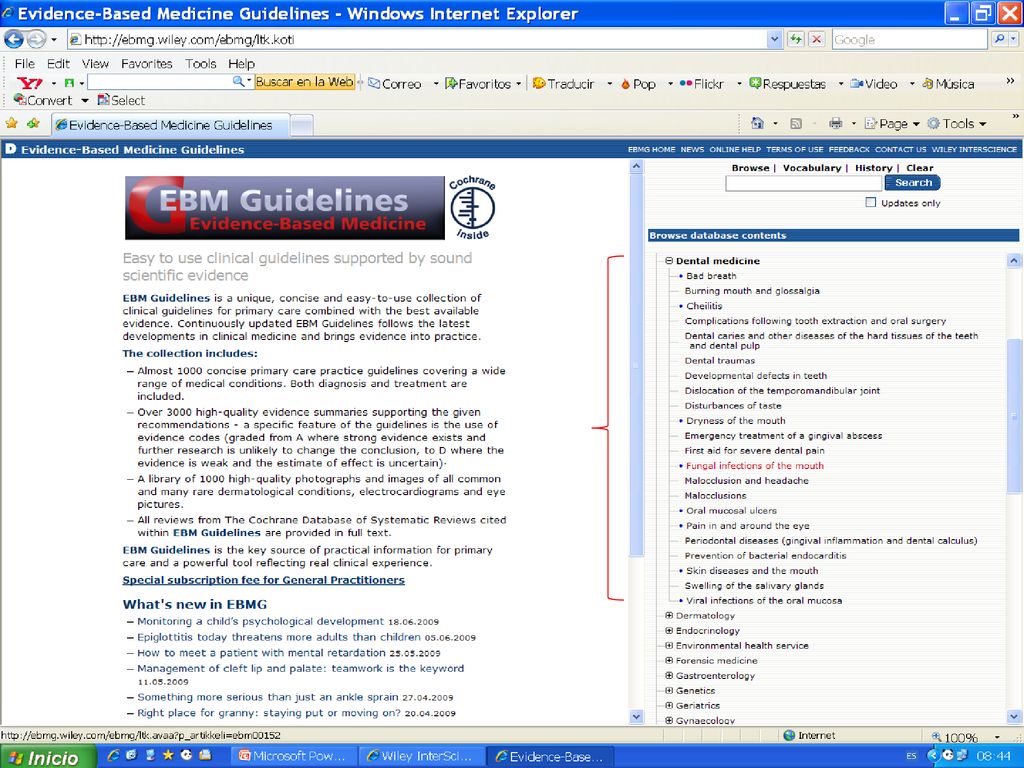Toggle the Updates only checkbox
This screenshot has height=768, width=1024.
point(871,202)
